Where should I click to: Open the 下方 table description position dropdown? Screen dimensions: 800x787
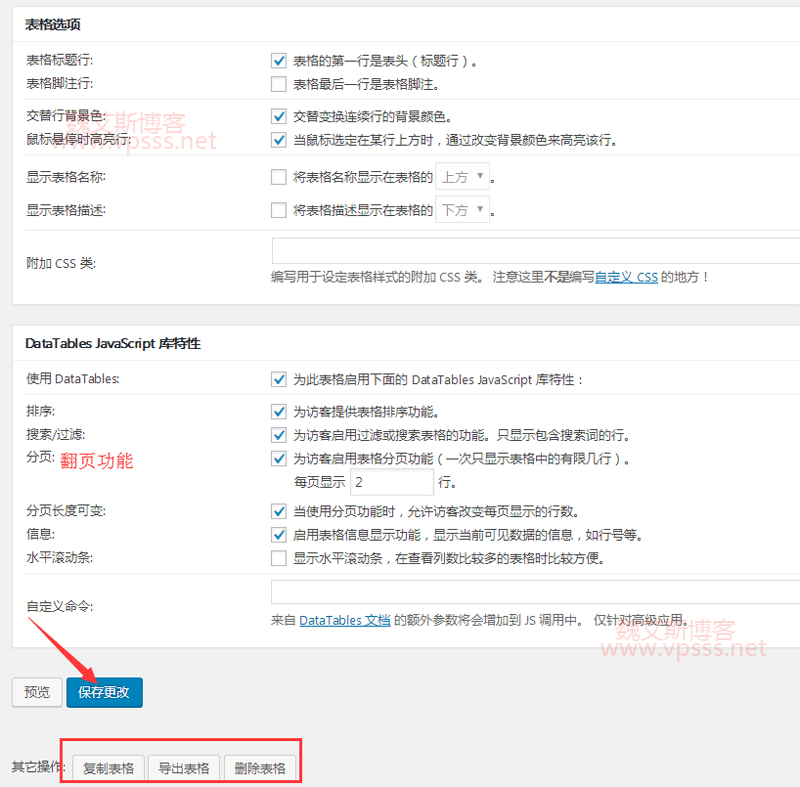(462, 210)
